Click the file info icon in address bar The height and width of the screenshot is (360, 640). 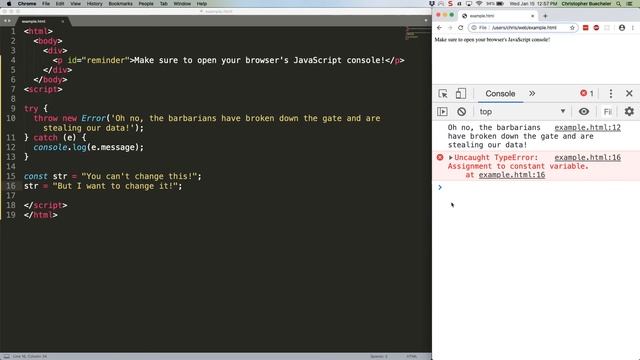click(x=474, y=28)
